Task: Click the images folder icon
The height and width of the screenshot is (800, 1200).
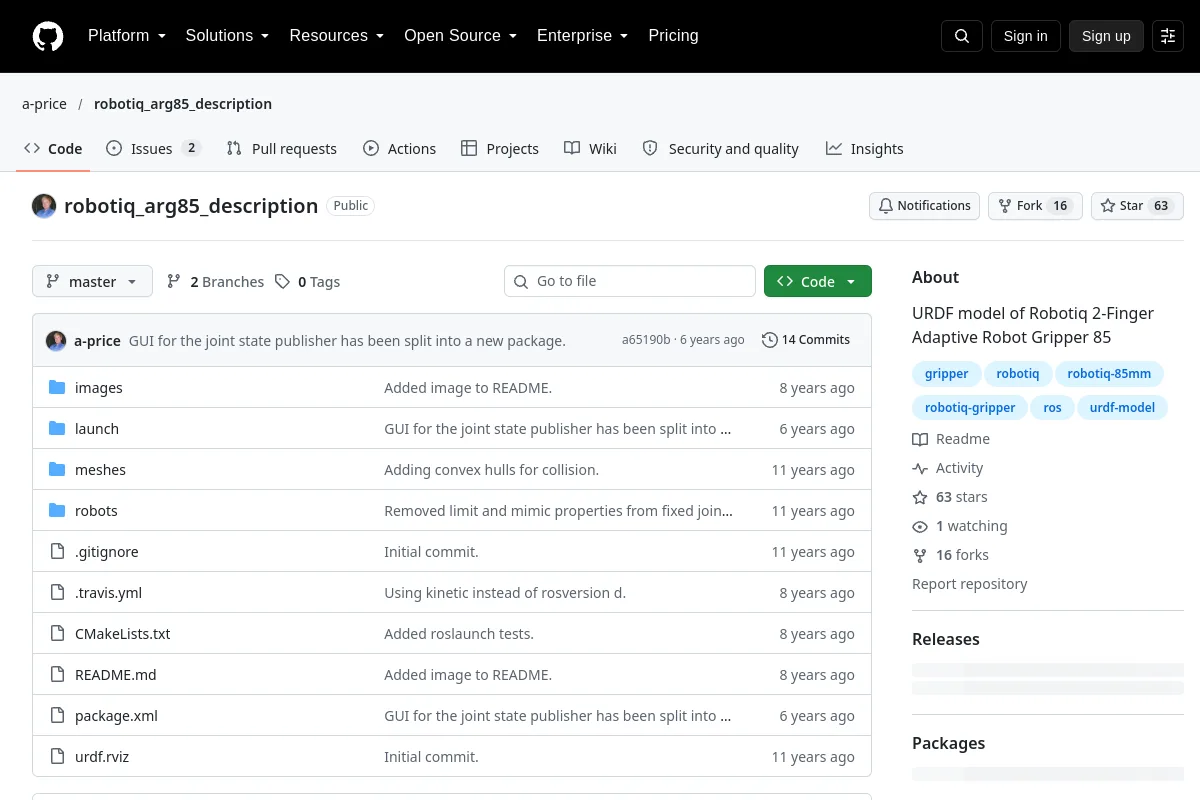Action: click(57, 388)
